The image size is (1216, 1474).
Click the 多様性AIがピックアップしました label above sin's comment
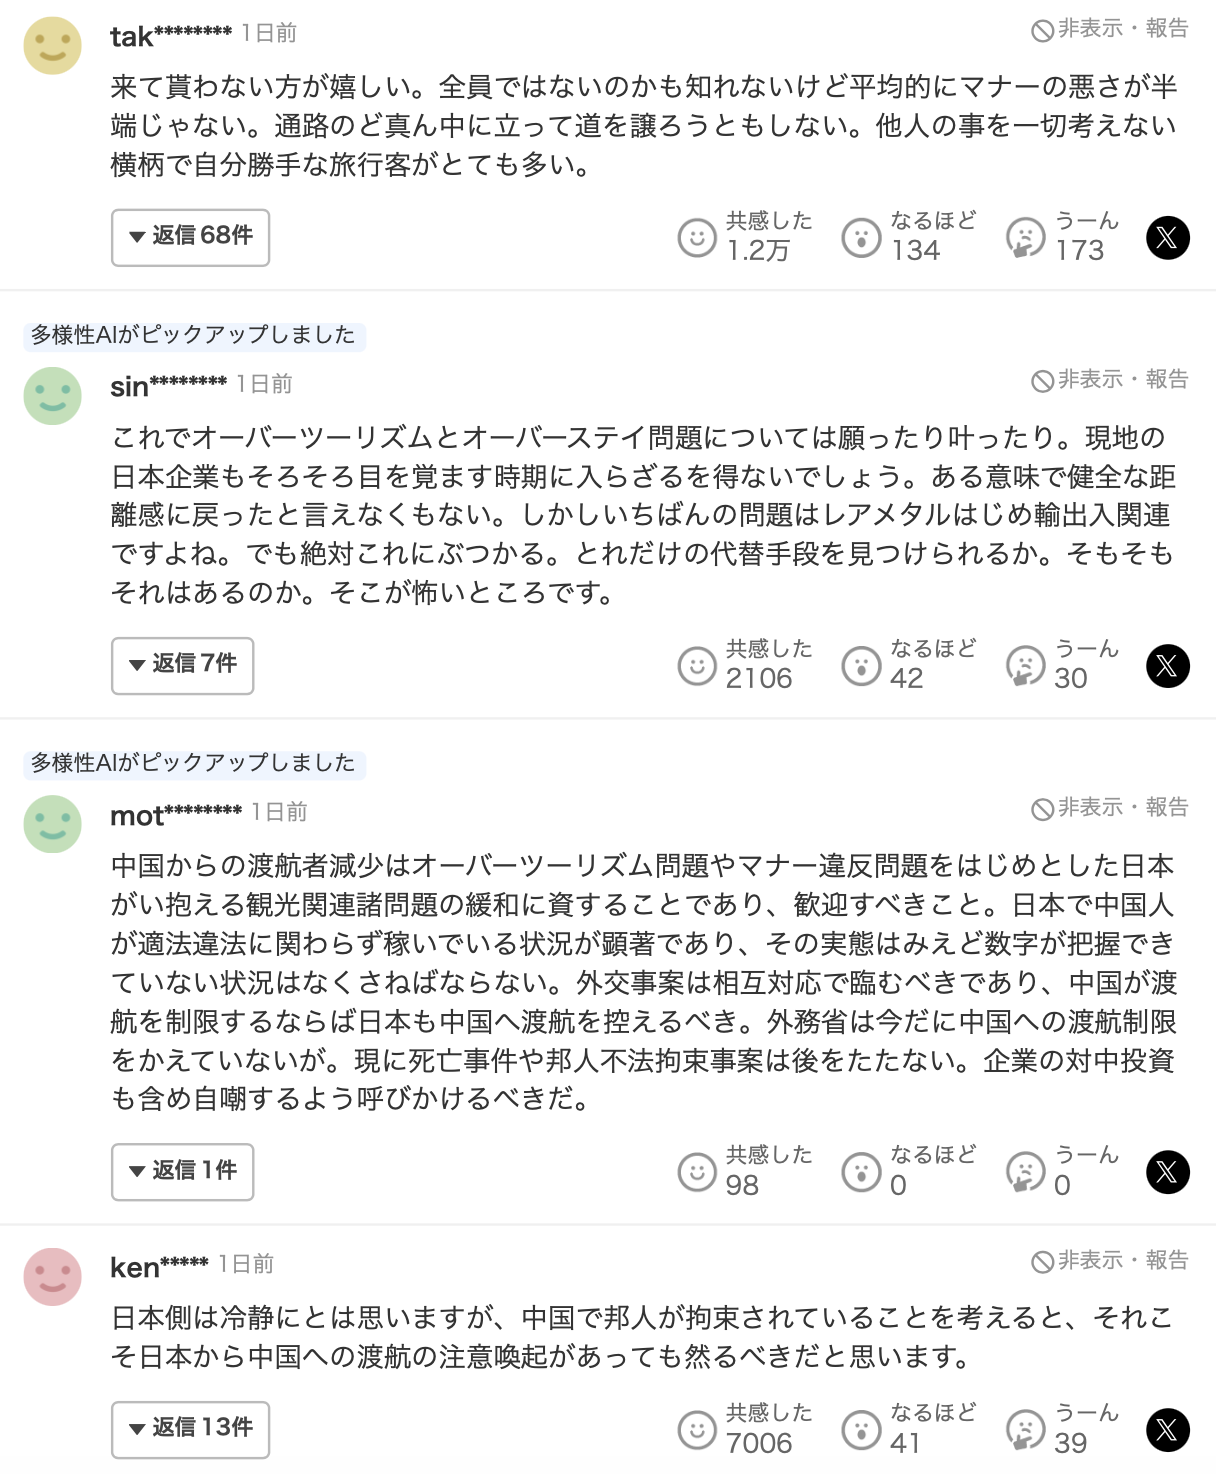pyautogui.click(x=193, y=335)
